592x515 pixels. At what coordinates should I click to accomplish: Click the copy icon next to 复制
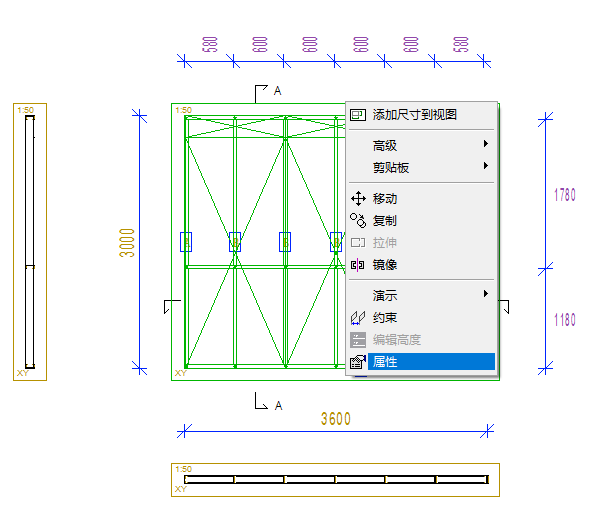click(358, 220)
